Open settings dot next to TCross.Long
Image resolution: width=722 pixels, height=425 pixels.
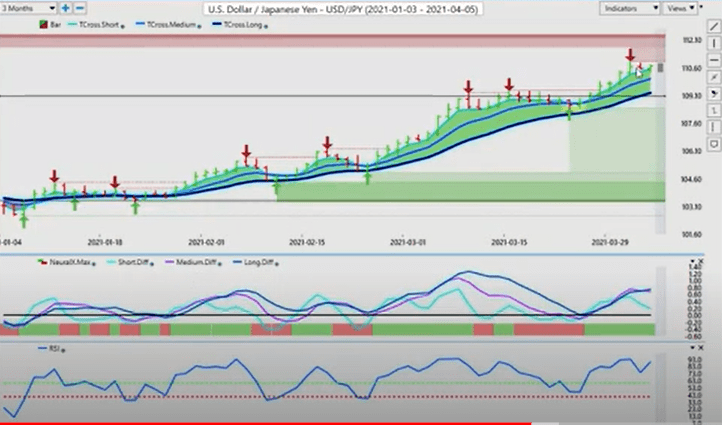pos(266,27)
